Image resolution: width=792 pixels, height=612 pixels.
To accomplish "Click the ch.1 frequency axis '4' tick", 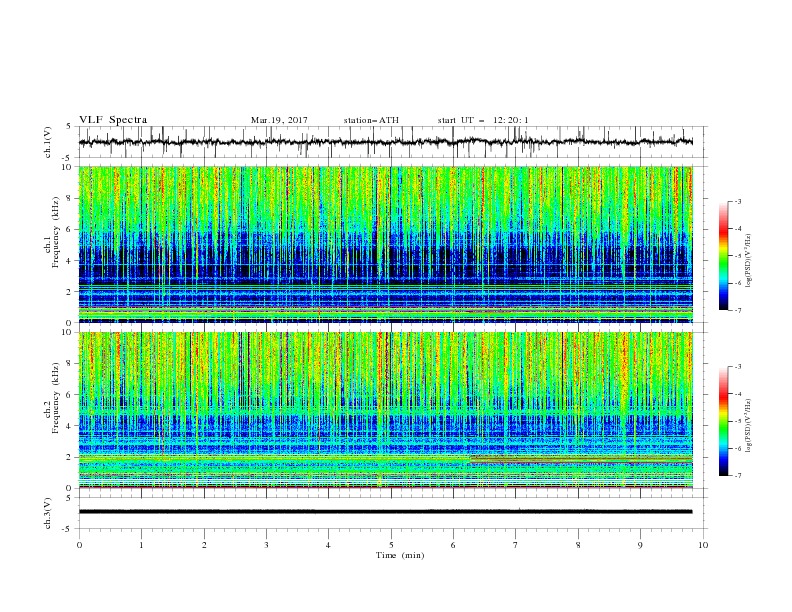I will click(x=71, y=261).
